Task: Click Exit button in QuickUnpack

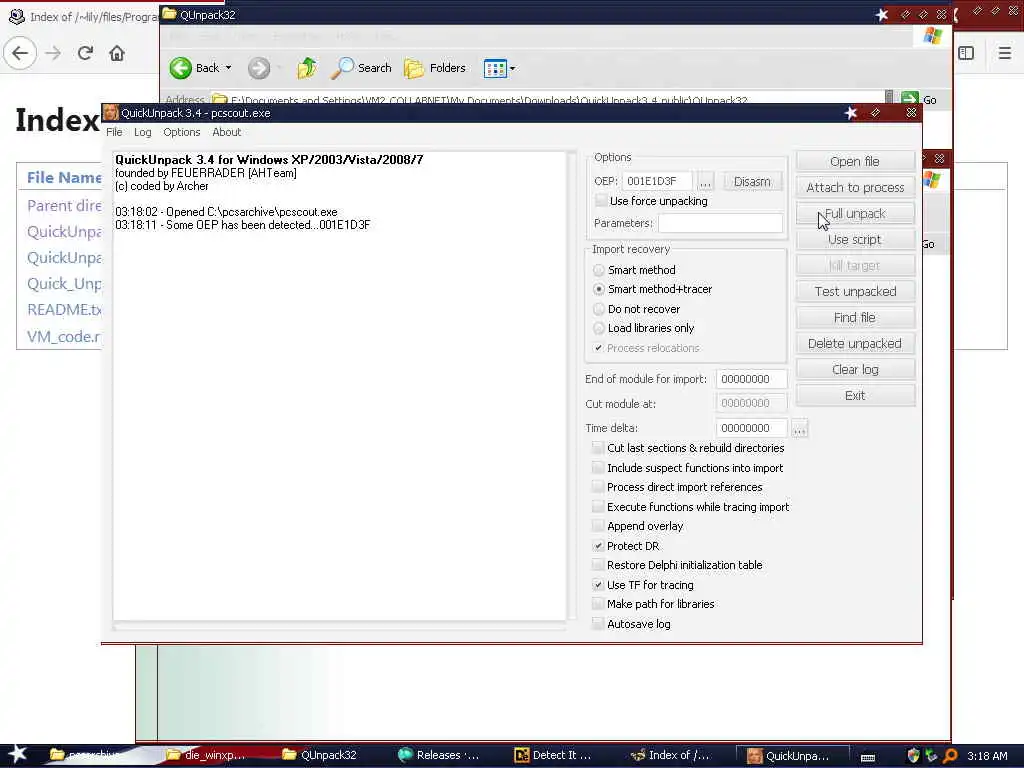Action: pos(855,396)
